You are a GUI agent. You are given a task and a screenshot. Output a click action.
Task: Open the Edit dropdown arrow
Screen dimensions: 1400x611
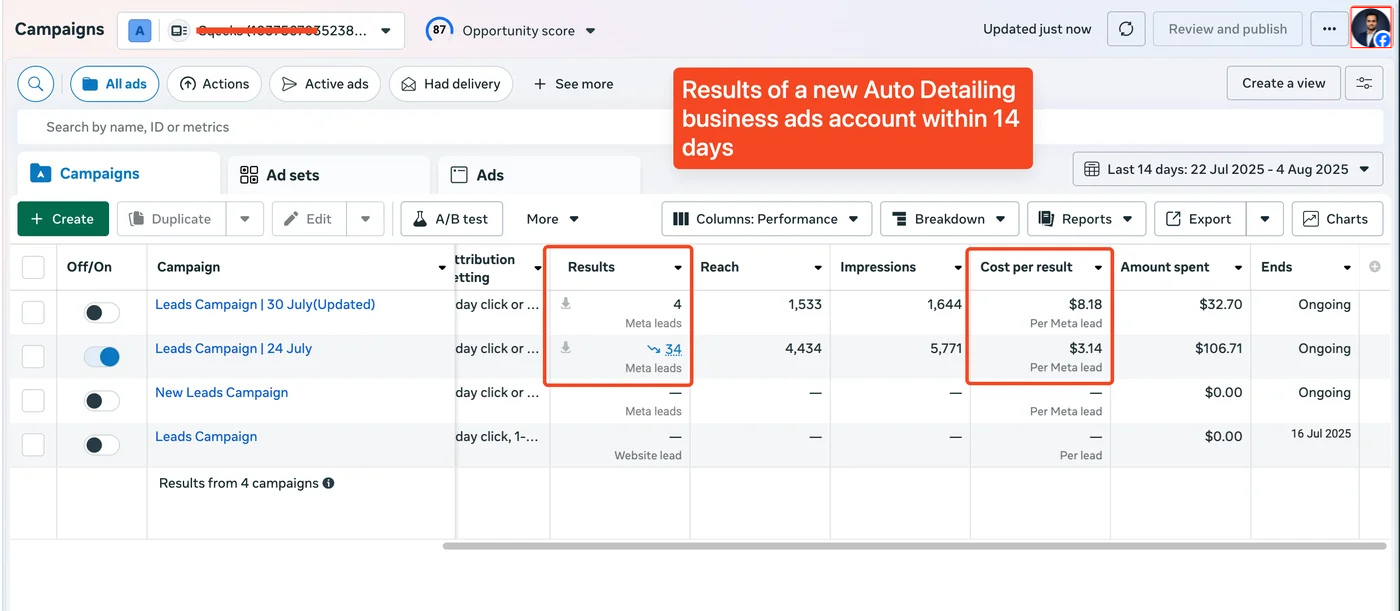pos(365,219)
